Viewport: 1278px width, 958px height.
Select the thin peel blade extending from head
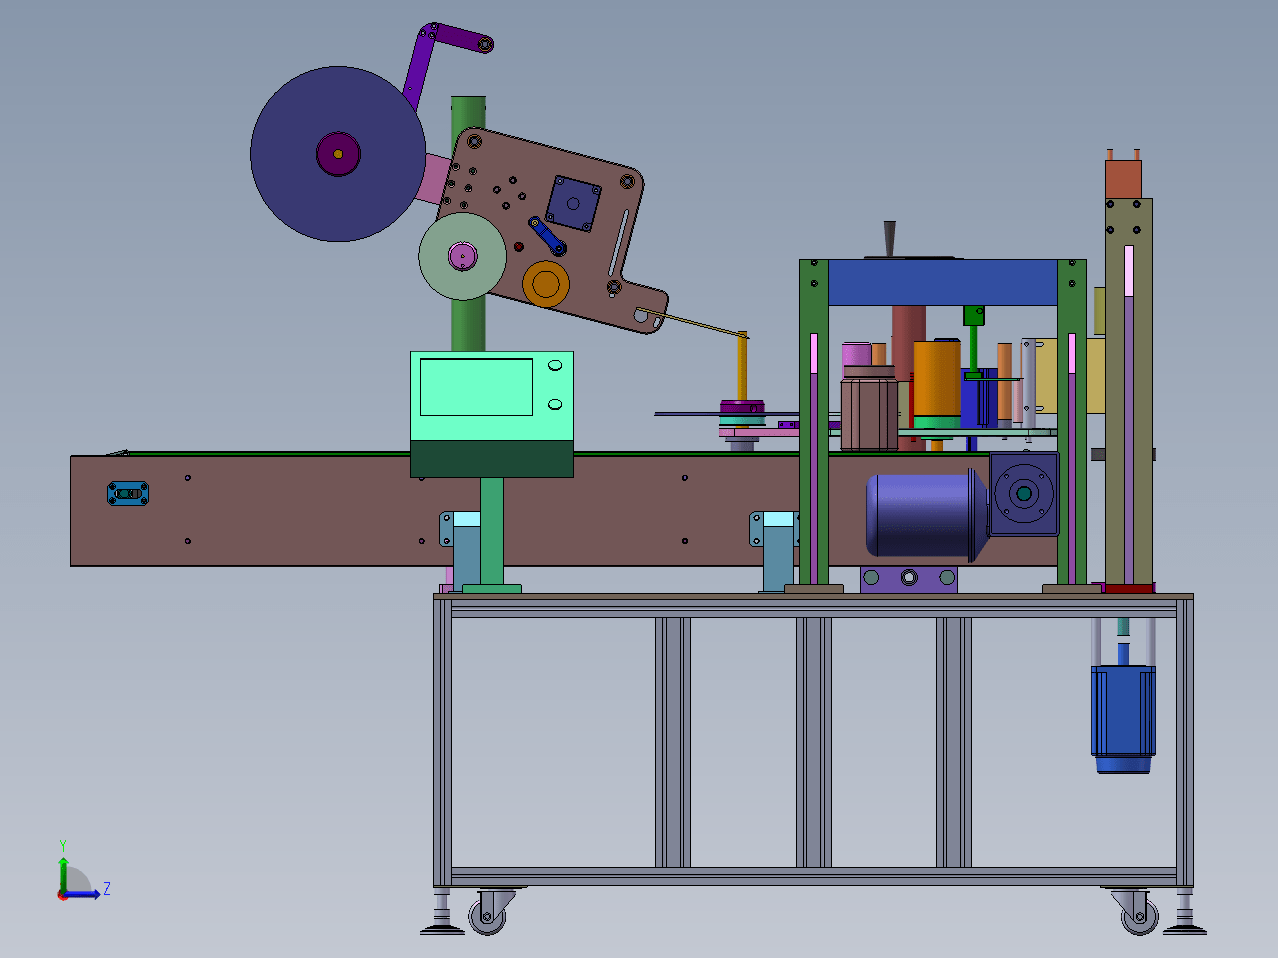click(693, 322)
